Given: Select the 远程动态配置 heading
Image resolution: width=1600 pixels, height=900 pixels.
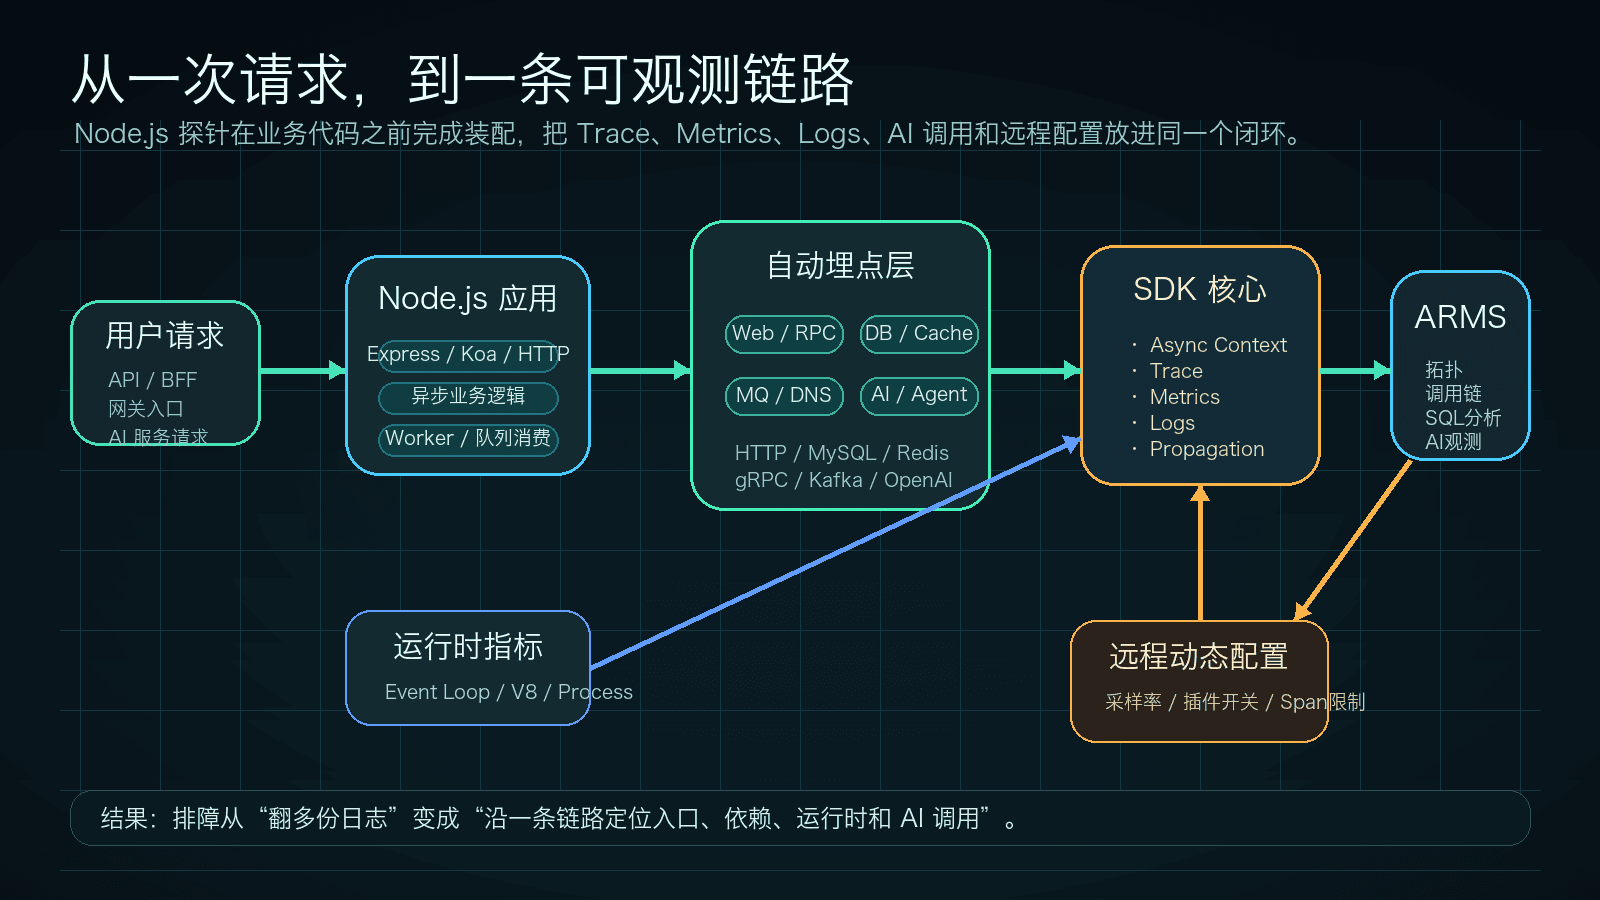Looking at the screenshot, I should [x=1199, y=656].
